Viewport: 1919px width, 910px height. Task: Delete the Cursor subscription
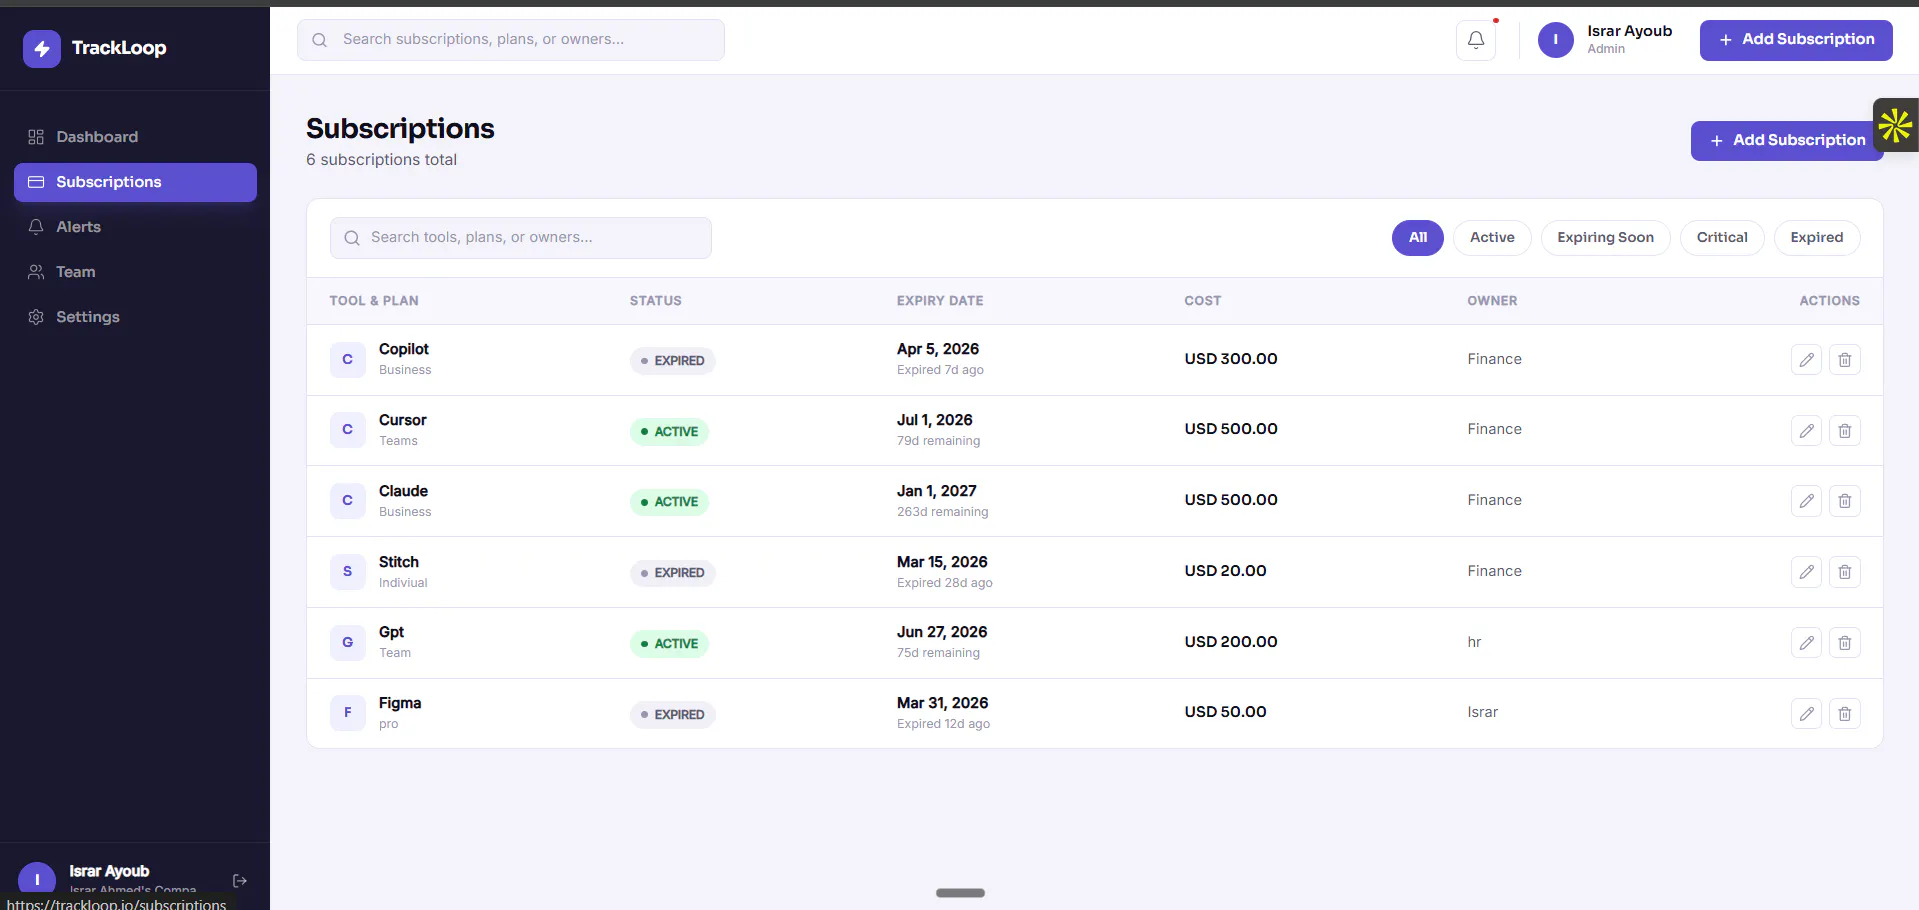pos(1845,431)
